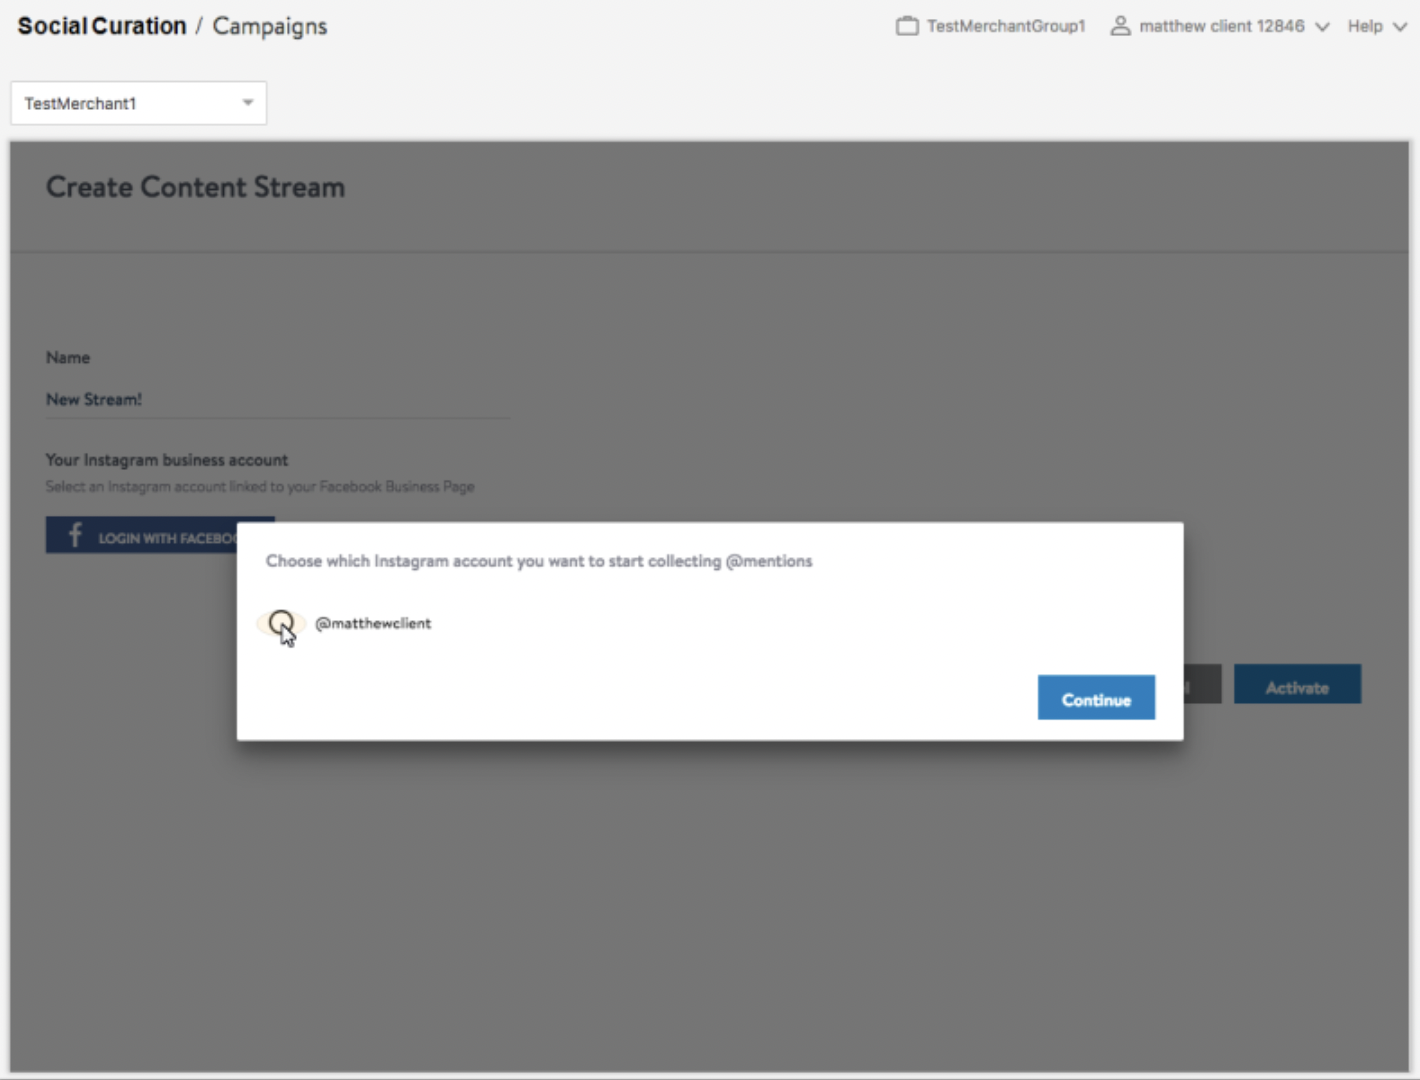Click the Social Curation breadcrumb link
The height and width of the screenshot is (1080, 1420).
click(x=102, y=26)
